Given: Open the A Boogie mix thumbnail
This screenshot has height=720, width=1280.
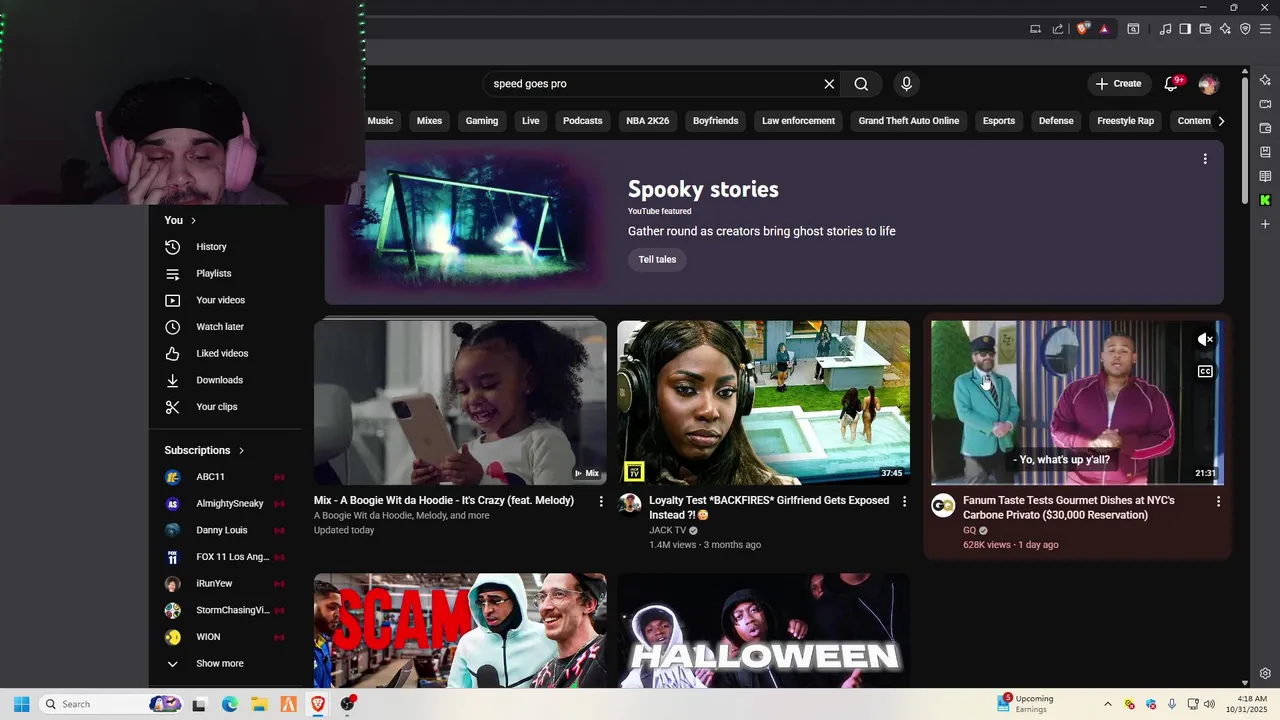Looking at the screenshot, I should (460, 402).
